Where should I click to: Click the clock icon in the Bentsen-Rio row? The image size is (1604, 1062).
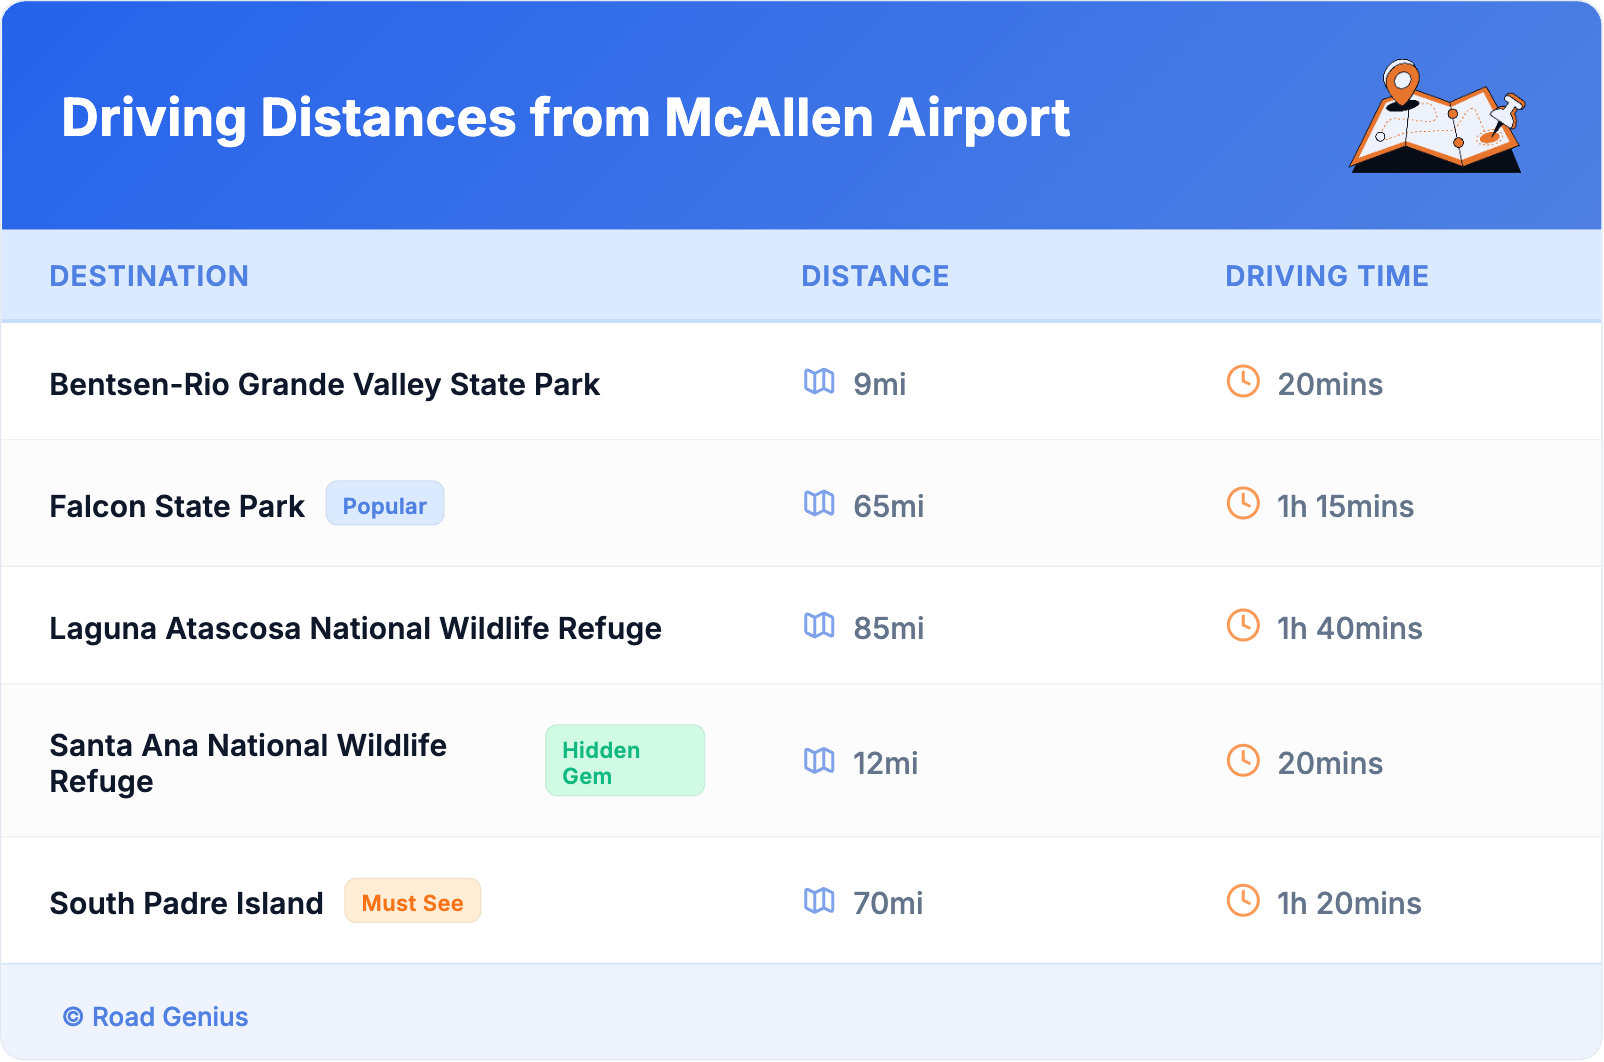[1243, 381]
